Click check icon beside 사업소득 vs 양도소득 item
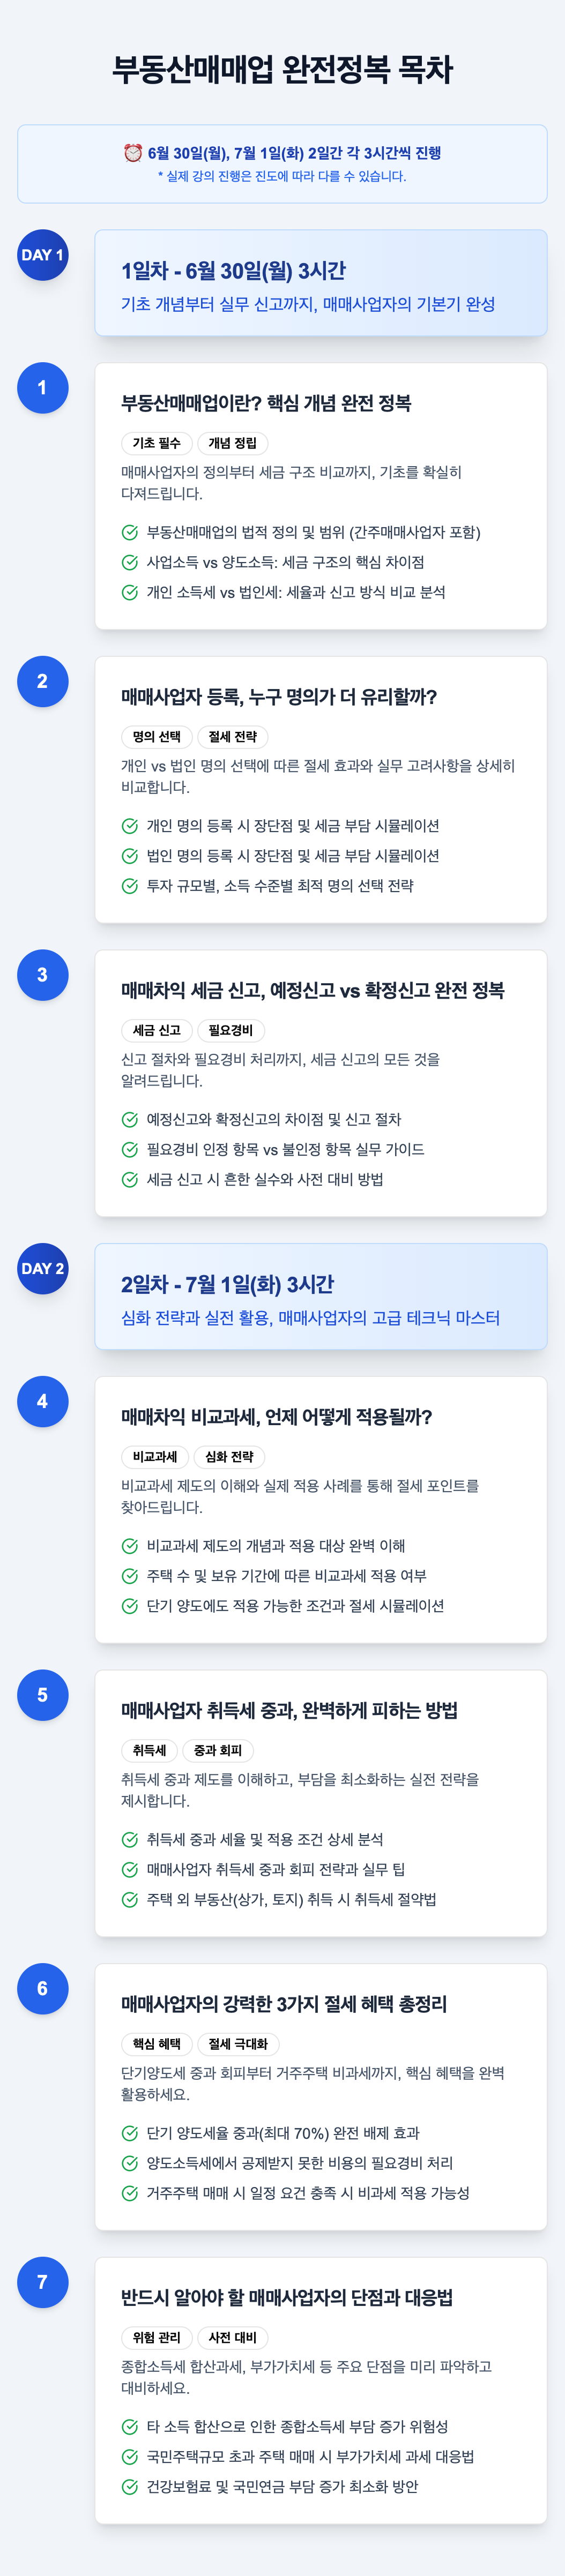This screenshot has width=565, height=2576. 130,562
